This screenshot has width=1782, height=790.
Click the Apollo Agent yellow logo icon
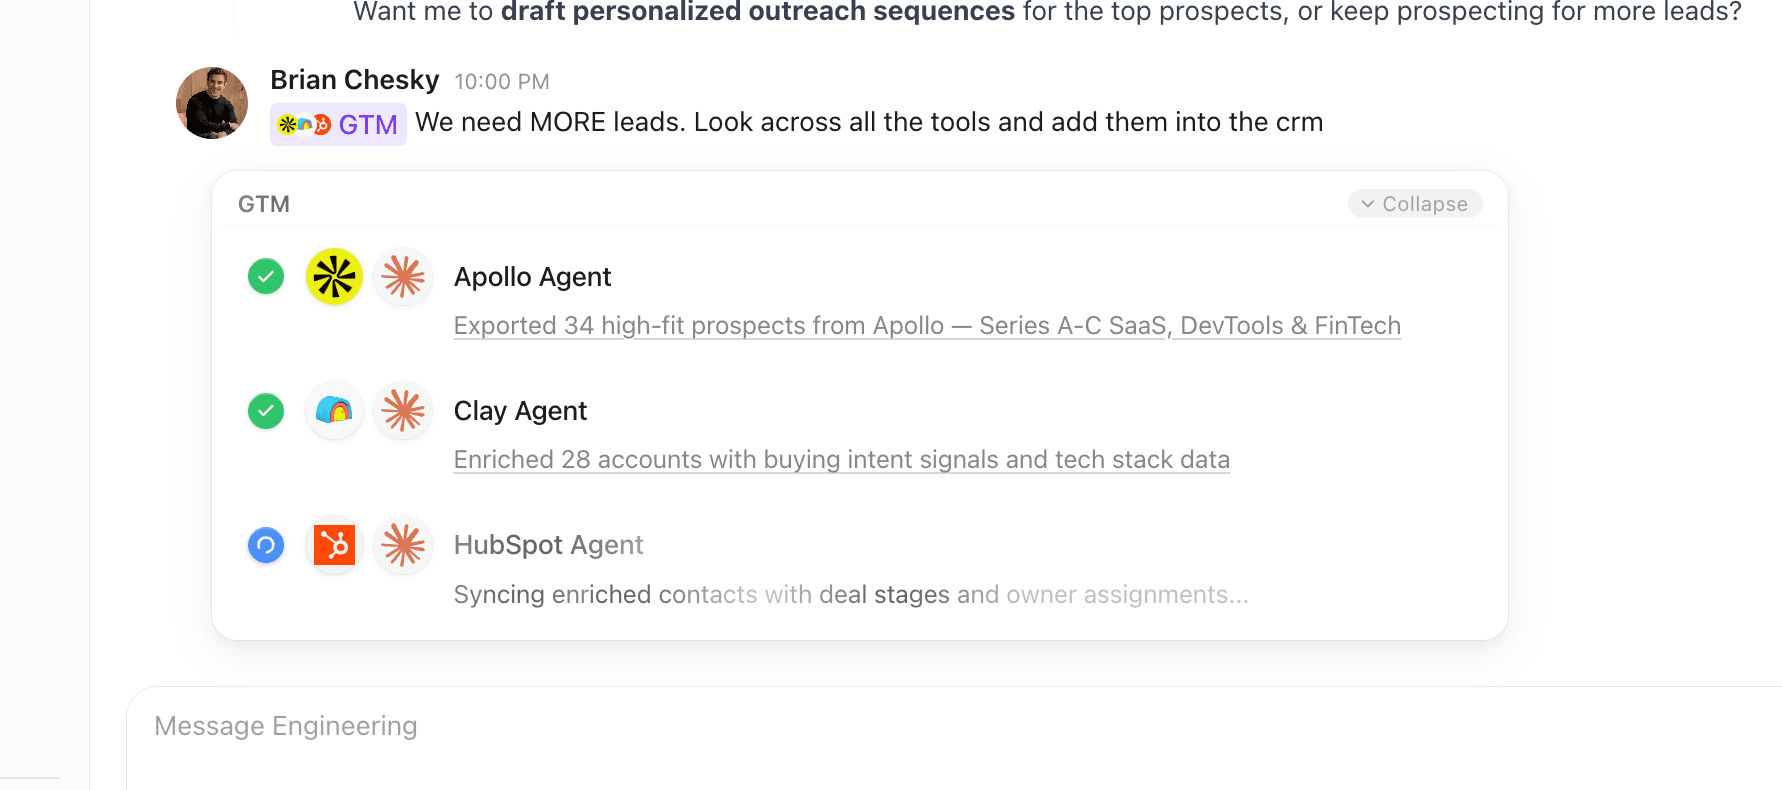334,276
